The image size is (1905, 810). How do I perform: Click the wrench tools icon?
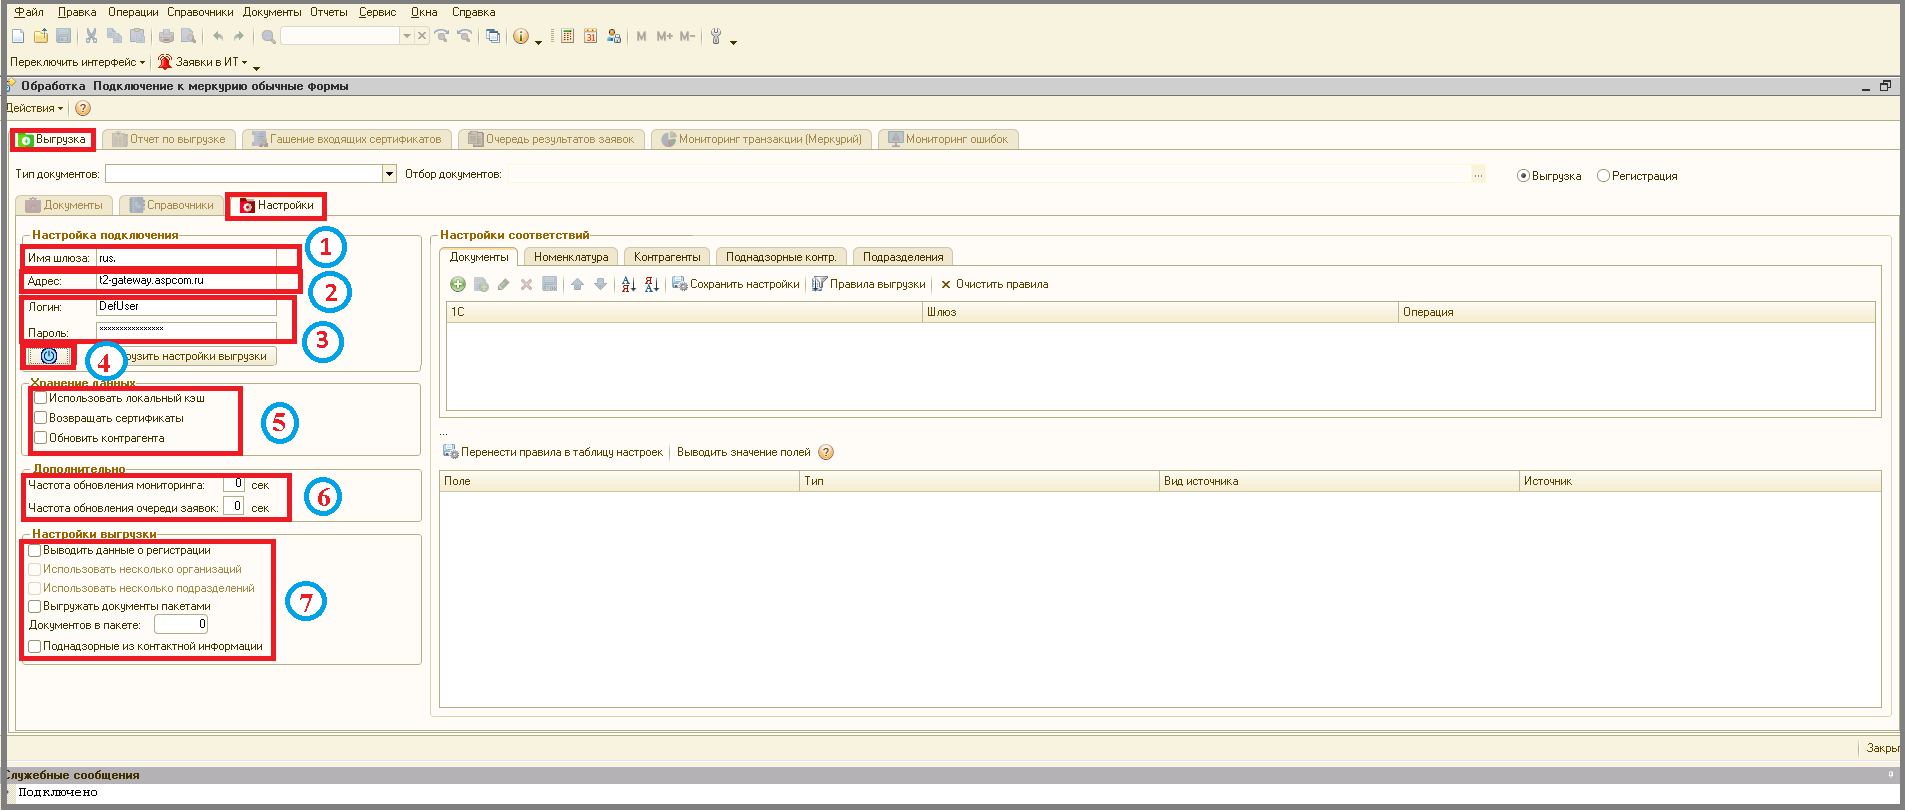(x=716, y=36)
